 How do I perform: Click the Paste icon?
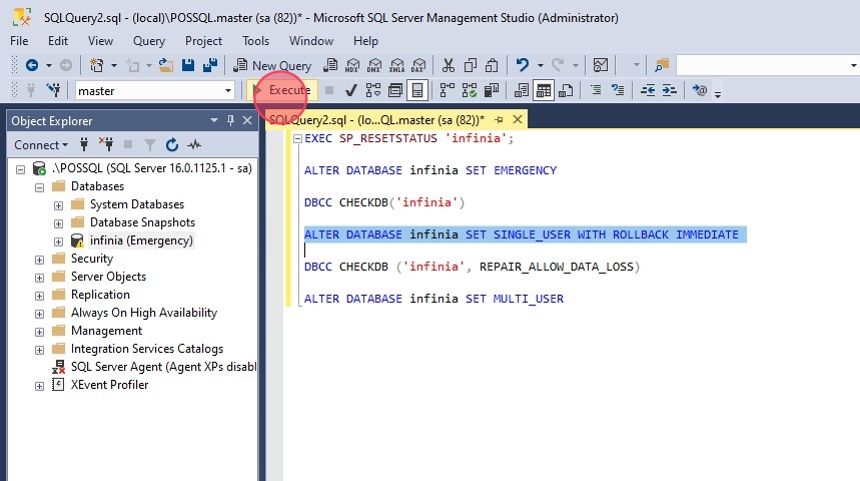492,66
